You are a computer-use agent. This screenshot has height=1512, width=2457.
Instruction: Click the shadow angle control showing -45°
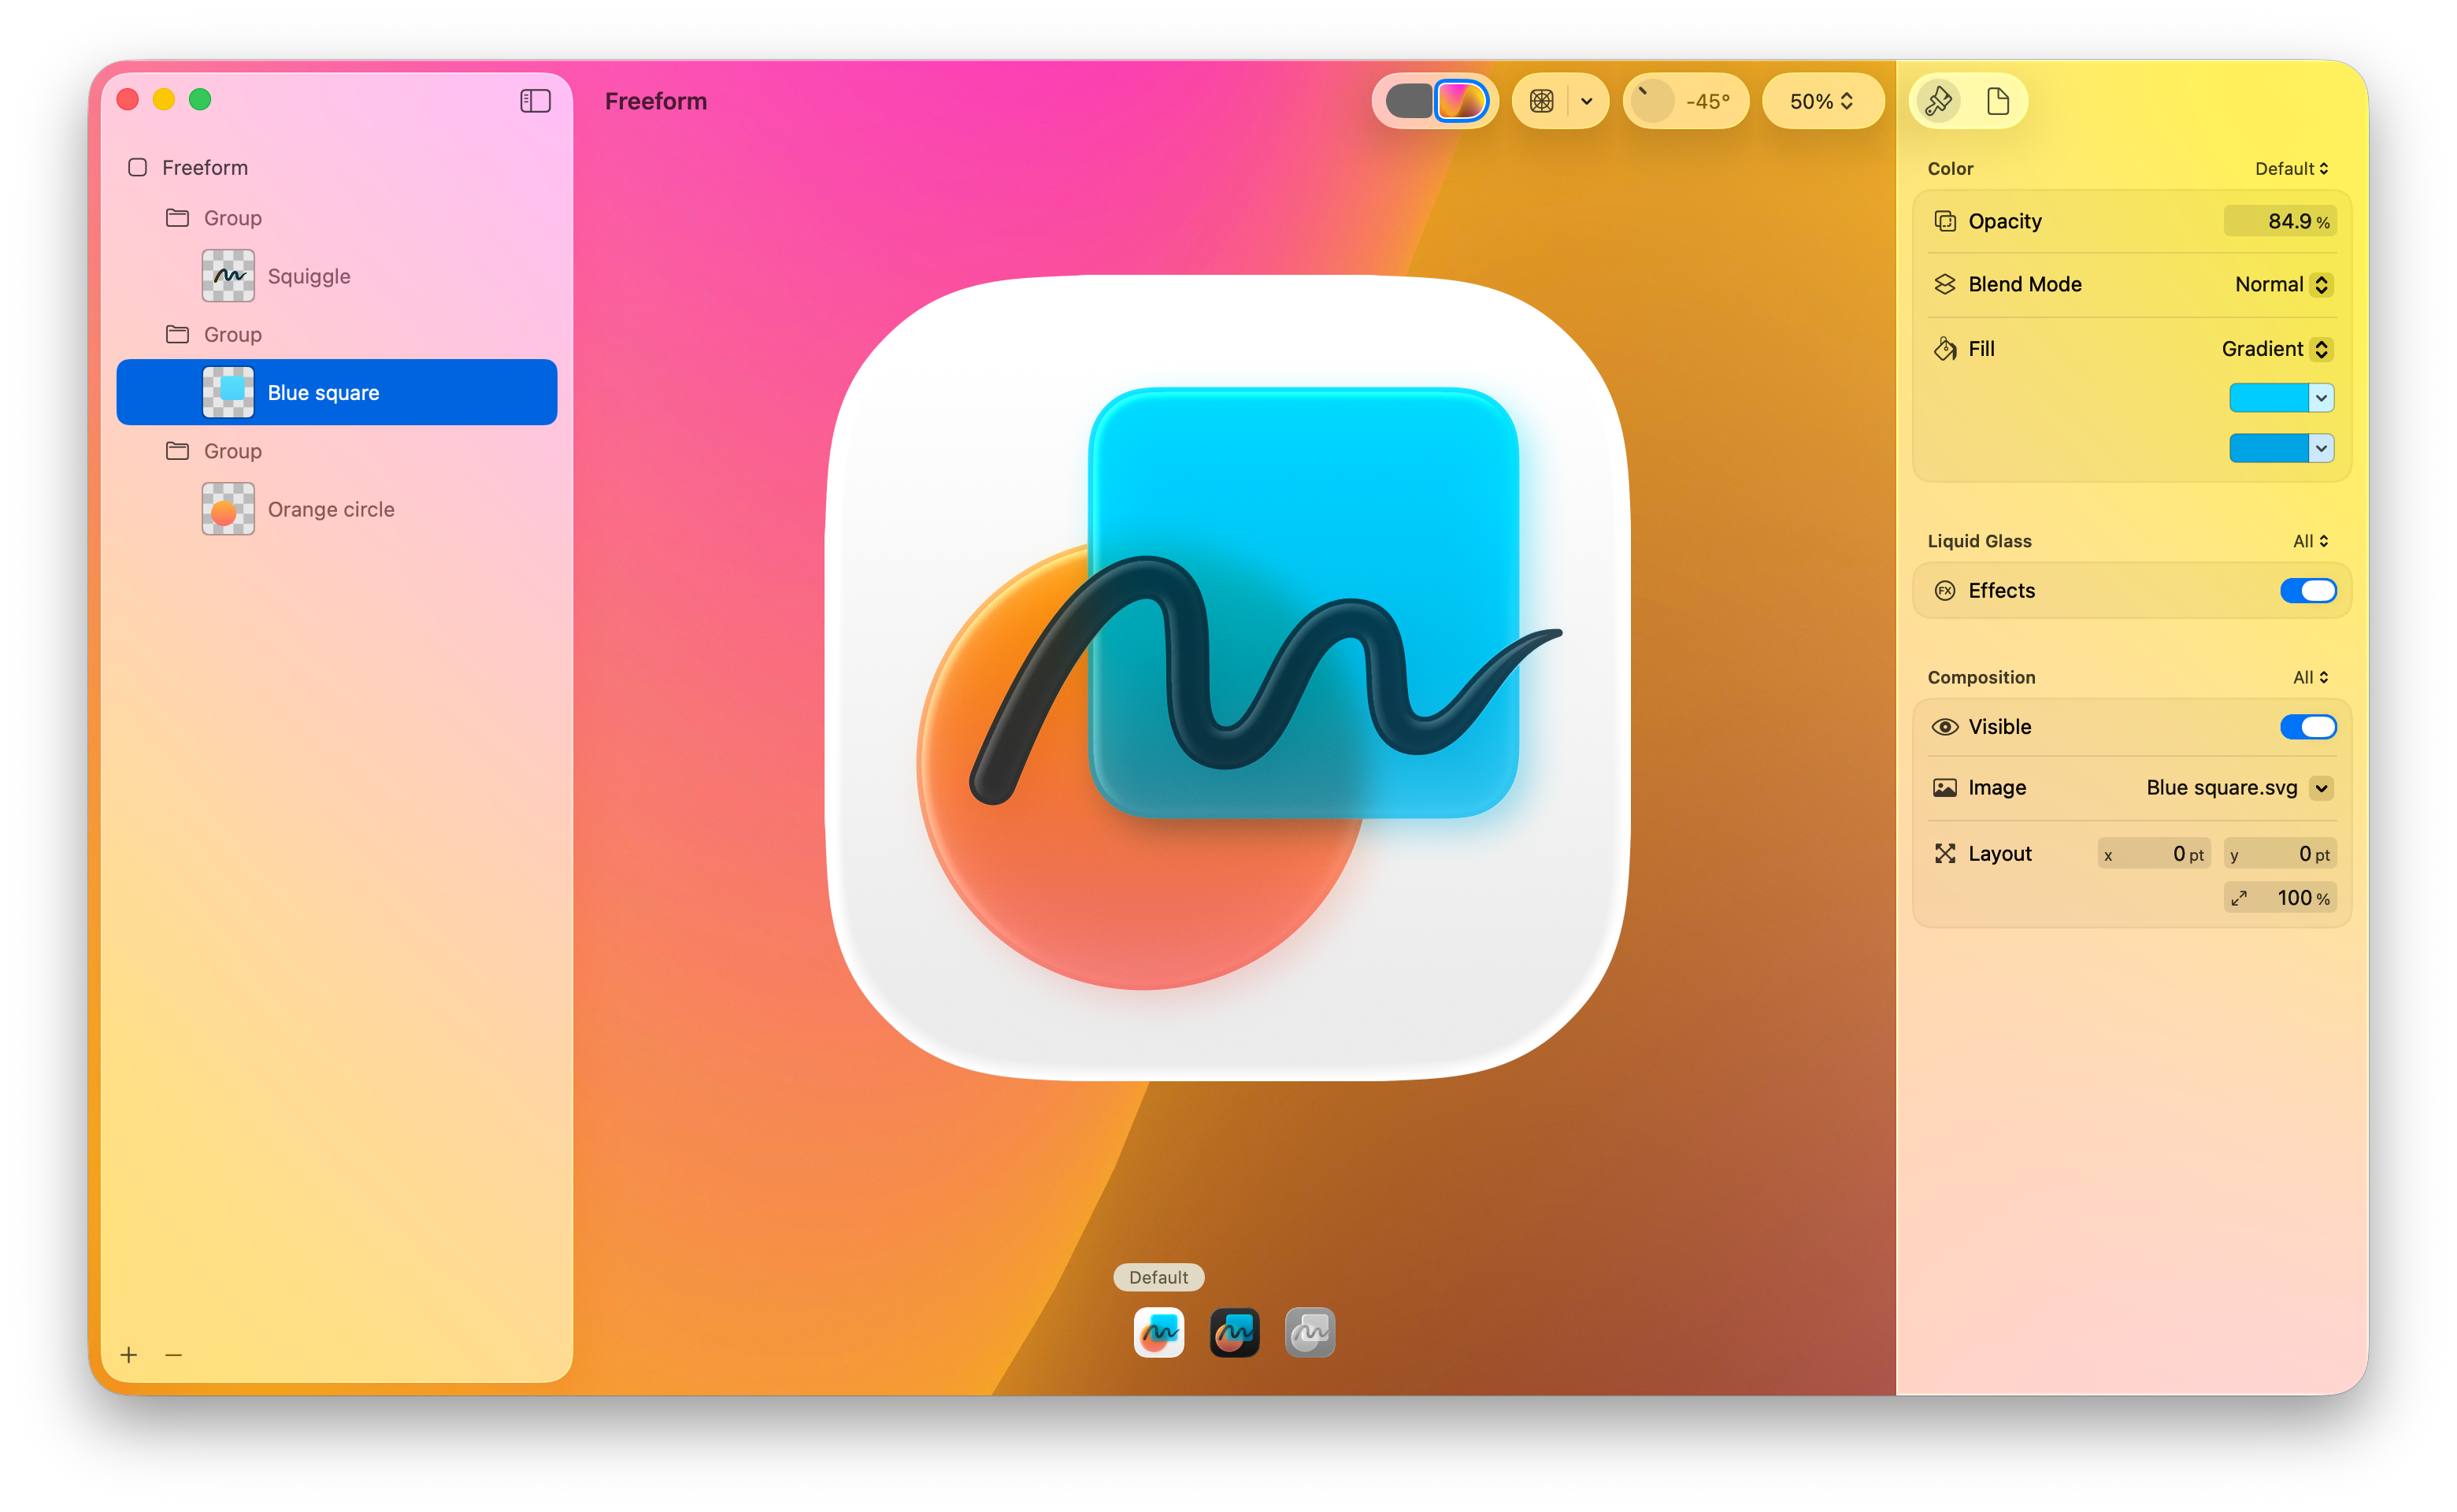(1686, 100)
